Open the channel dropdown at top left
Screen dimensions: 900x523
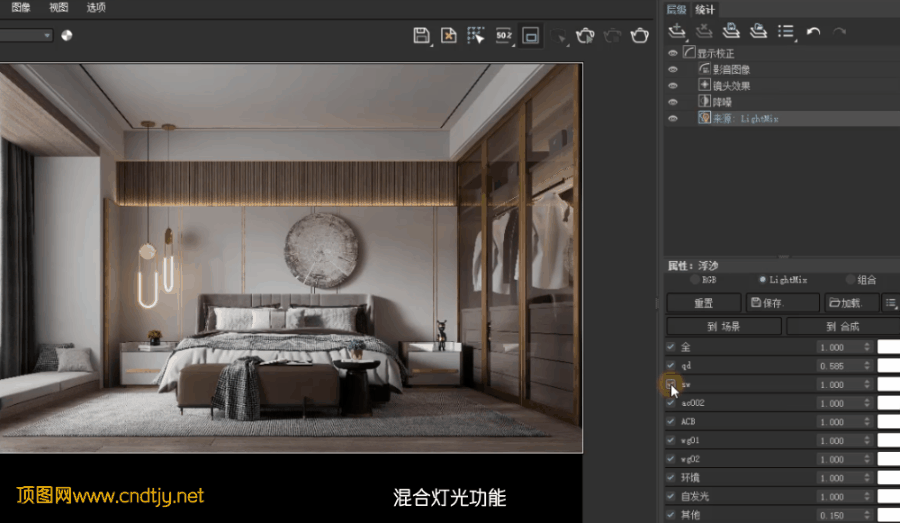[x=25, y=35]
